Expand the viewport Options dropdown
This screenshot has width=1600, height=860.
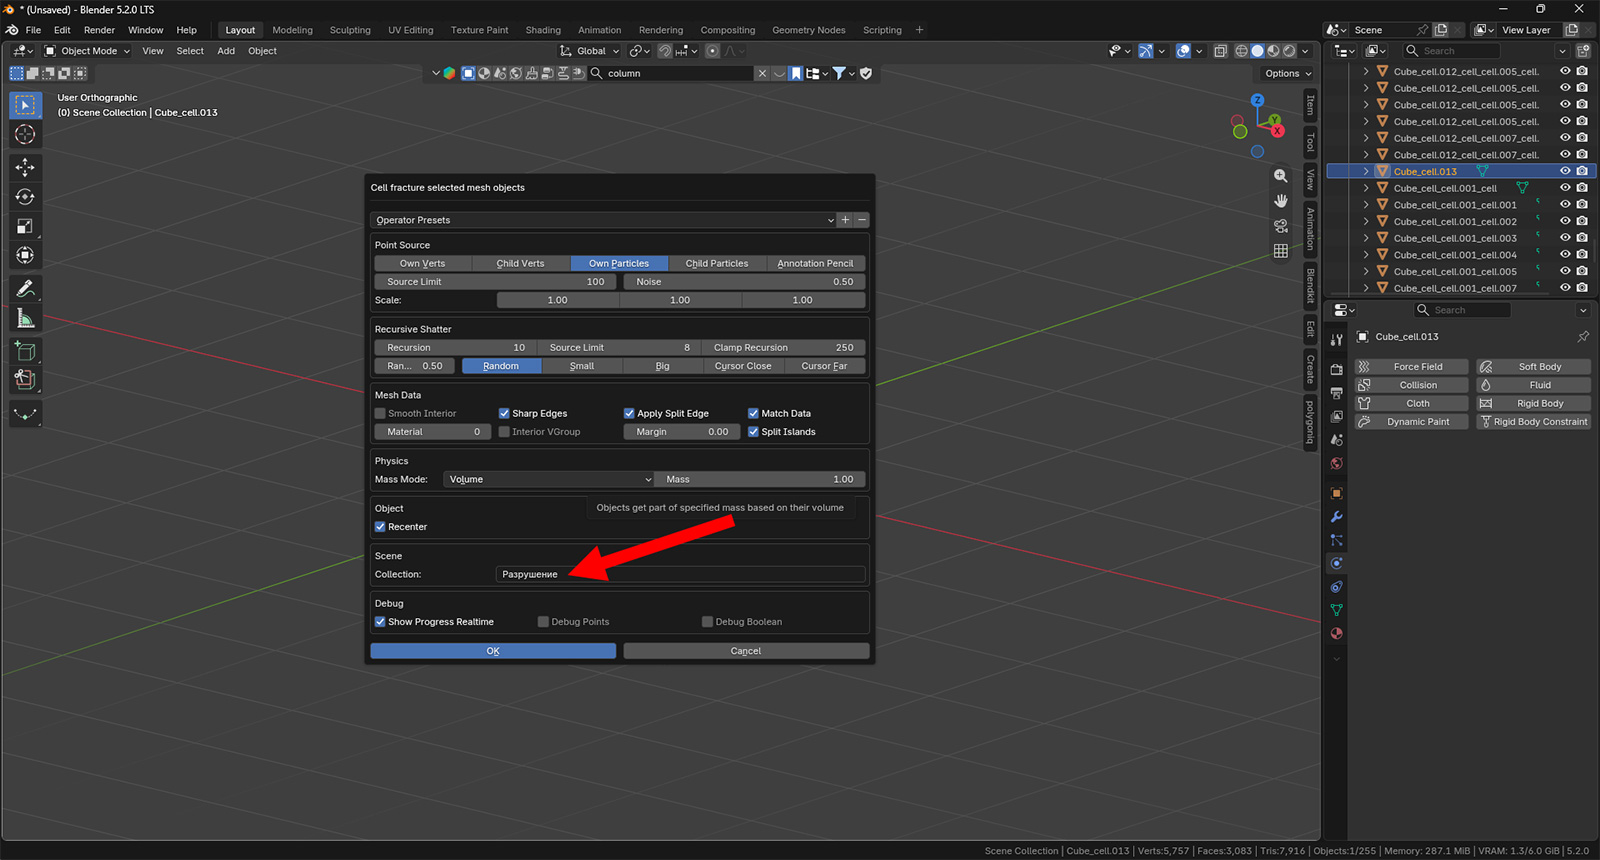click(1288, 73)
